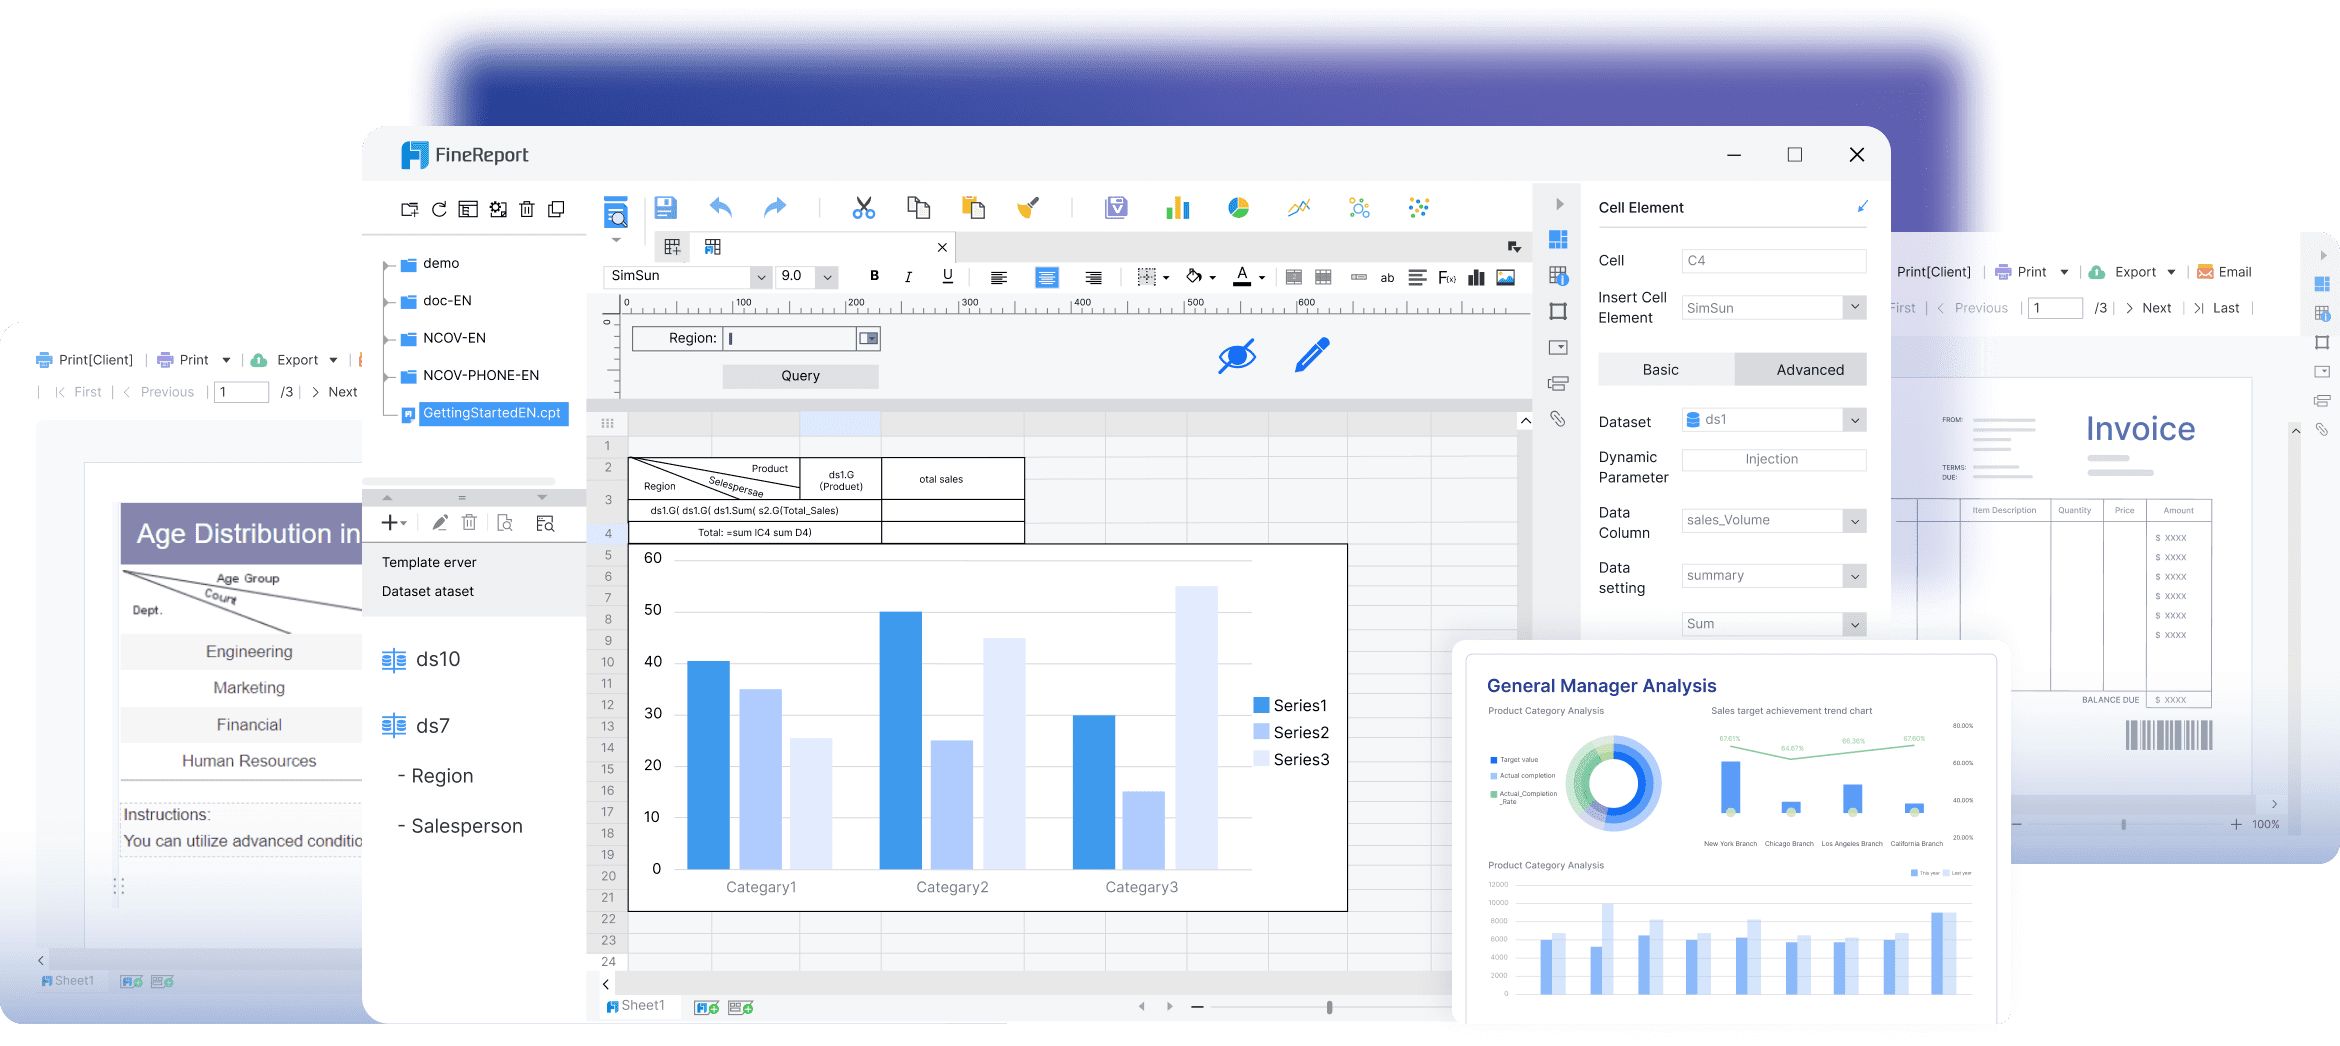Insert a bar chart from toolbar
The height and width of the screenshot is (1046, 2340).
[x=1177, y=208]
